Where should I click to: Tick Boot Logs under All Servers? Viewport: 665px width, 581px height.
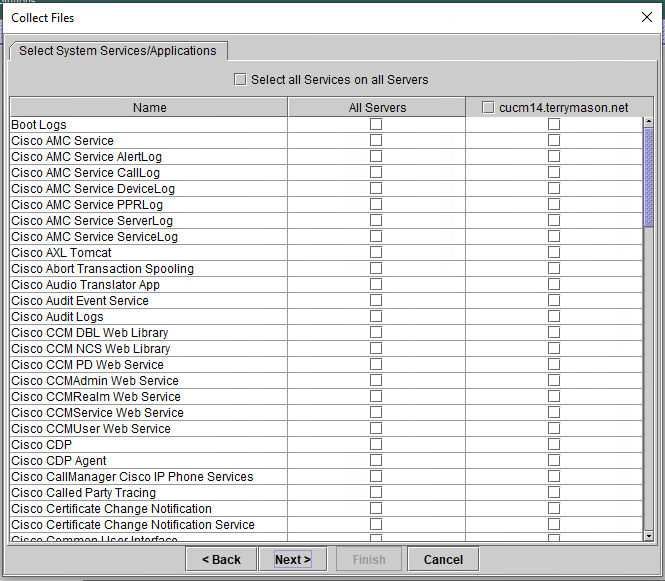coord(376,125)
